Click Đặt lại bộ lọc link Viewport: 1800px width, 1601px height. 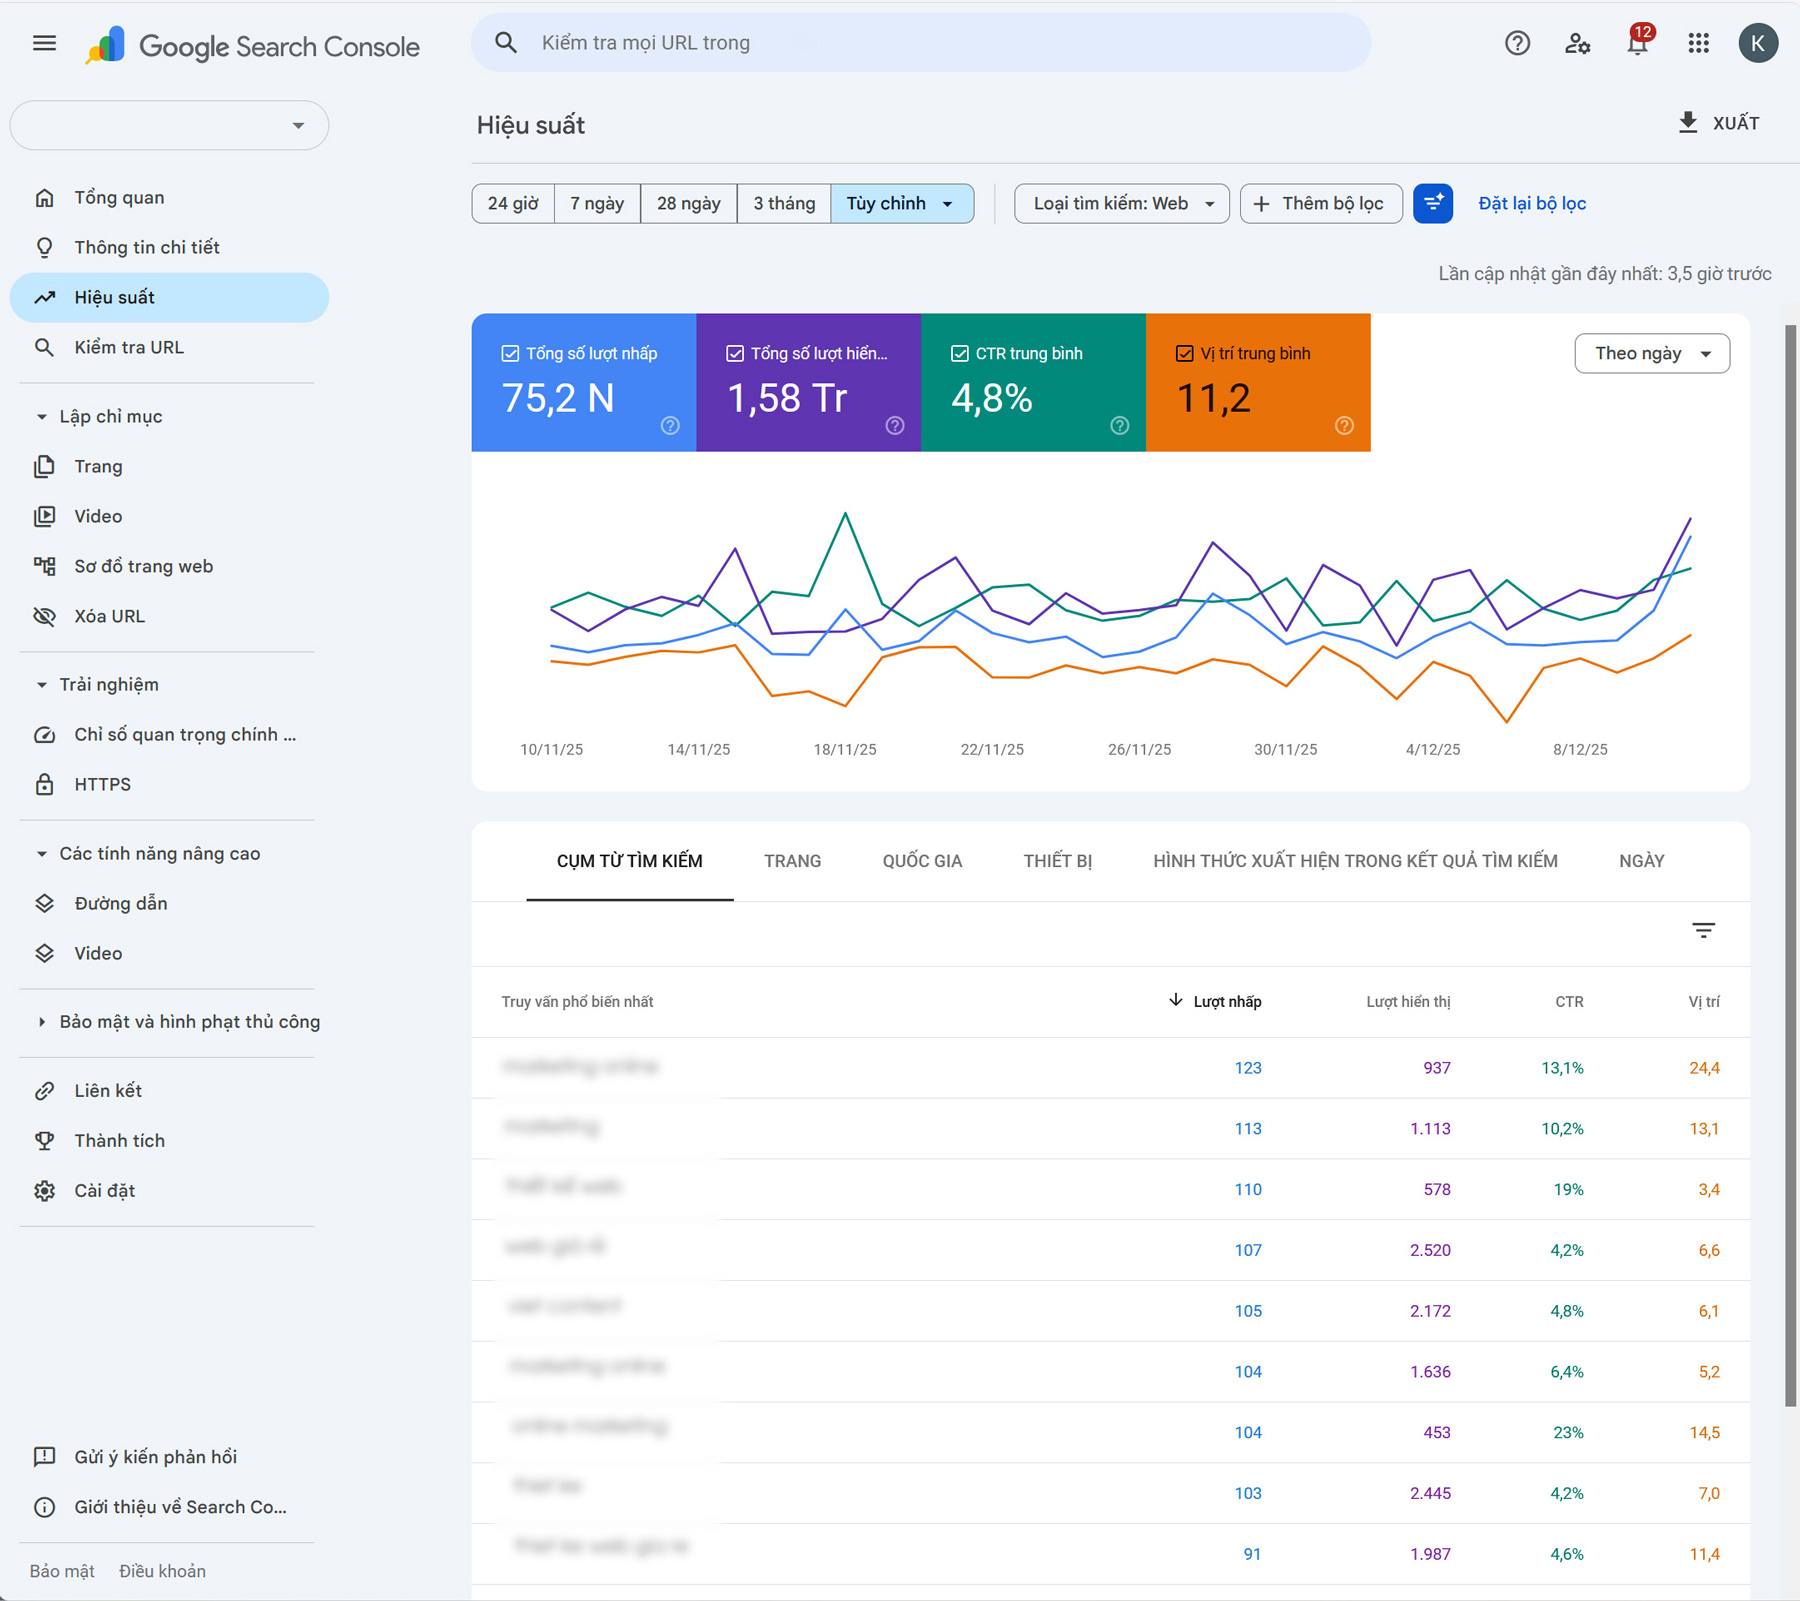click(x=1532, y=204)
